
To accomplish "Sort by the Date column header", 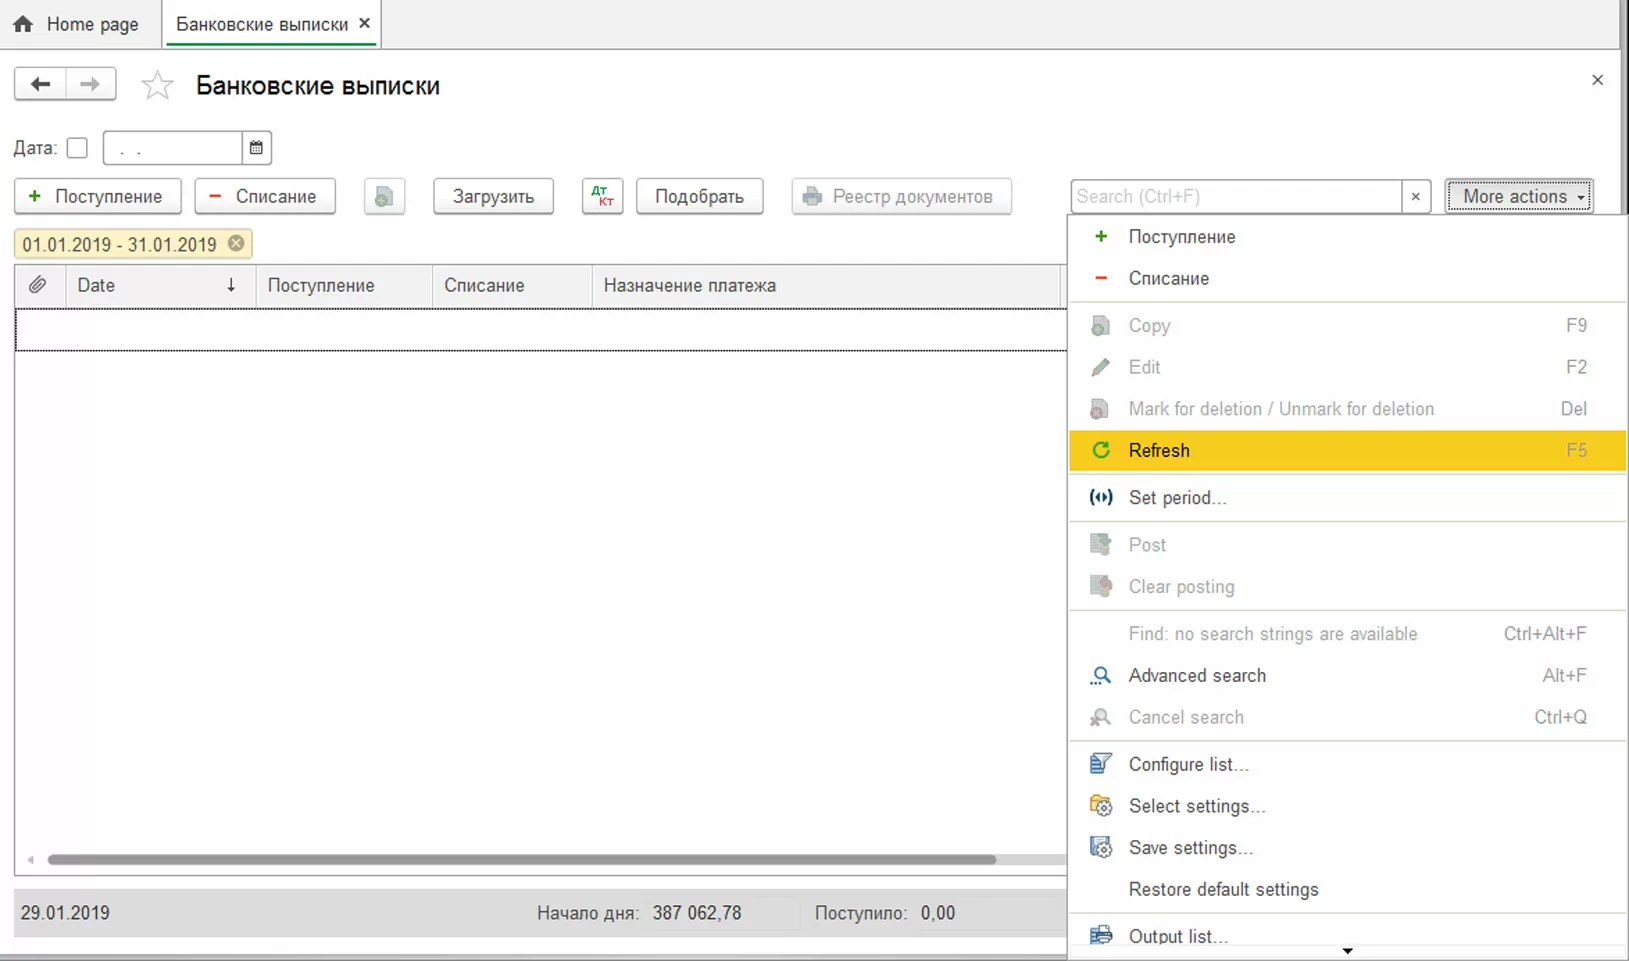I will 160,285.
